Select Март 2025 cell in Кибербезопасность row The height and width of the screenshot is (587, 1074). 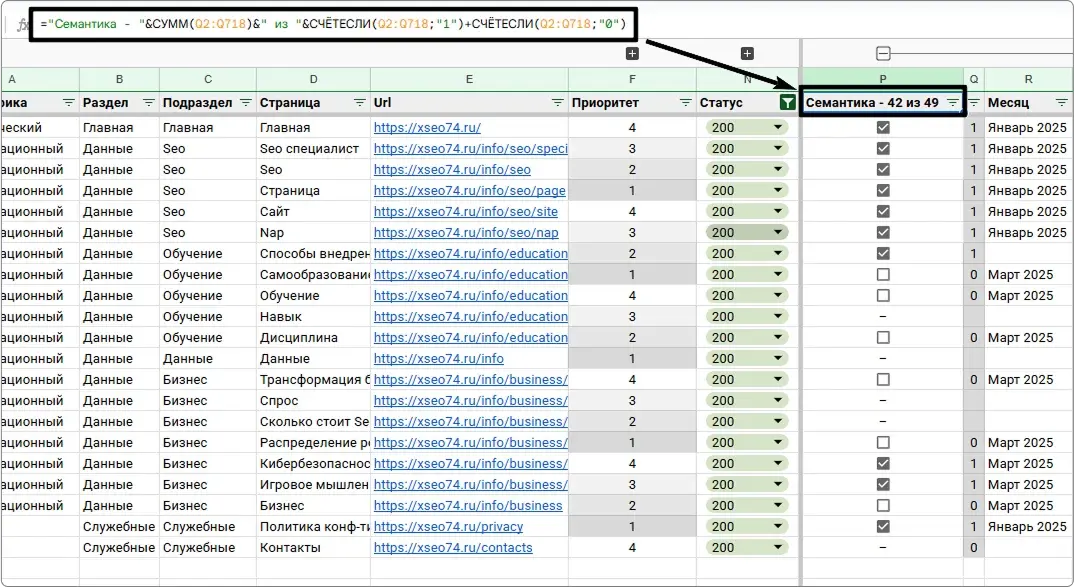coord(1029,464)
